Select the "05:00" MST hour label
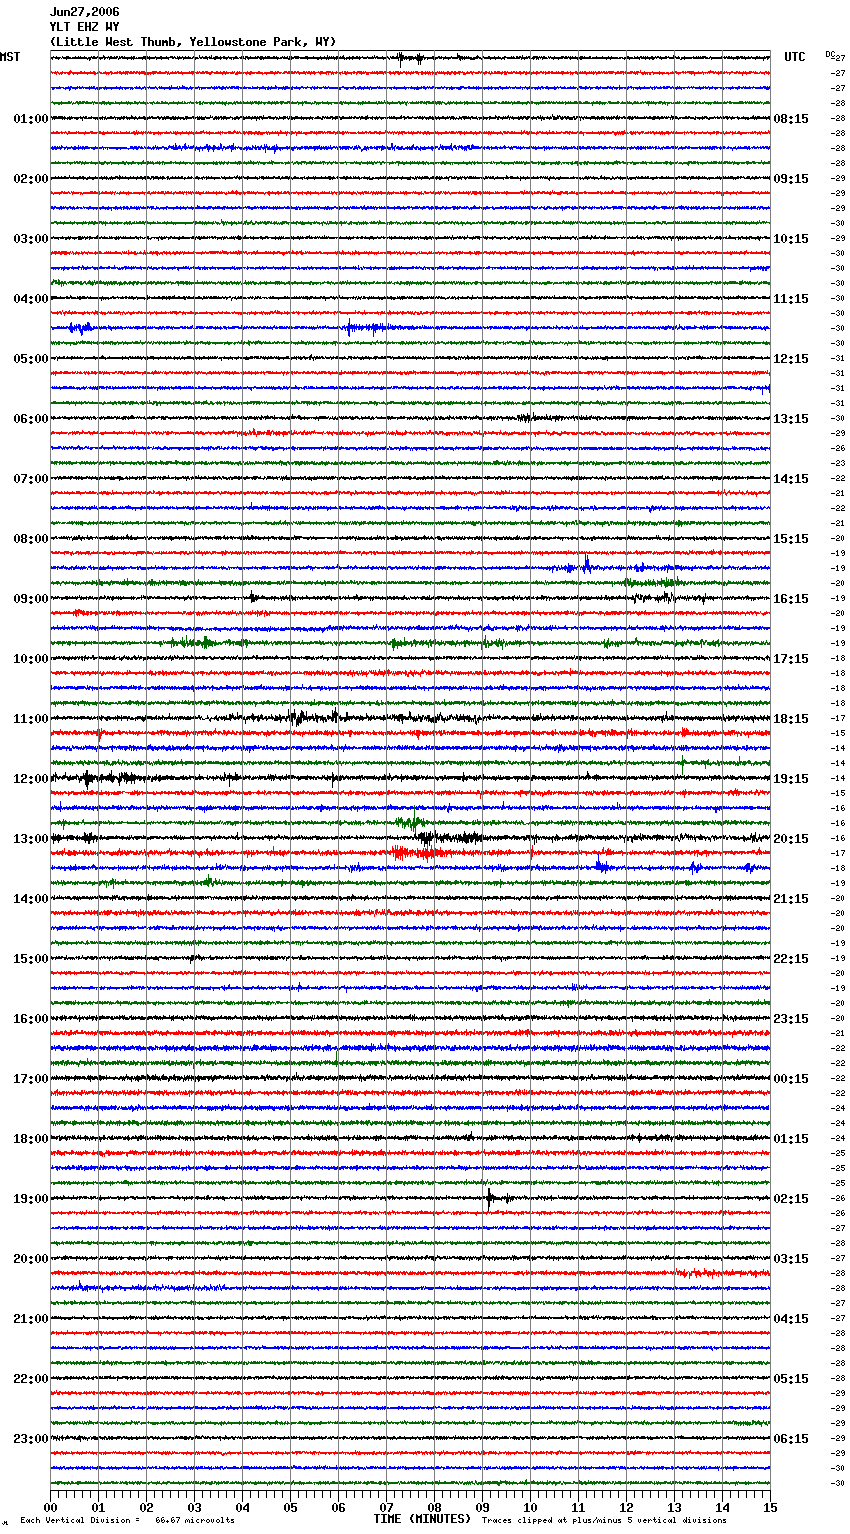 point(31,359)
